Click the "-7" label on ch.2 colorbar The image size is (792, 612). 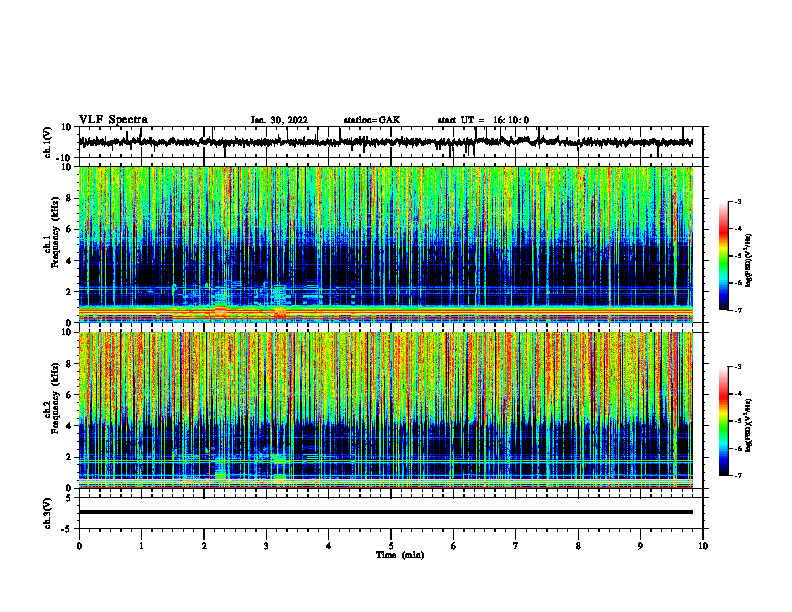[x=738, y=476]
